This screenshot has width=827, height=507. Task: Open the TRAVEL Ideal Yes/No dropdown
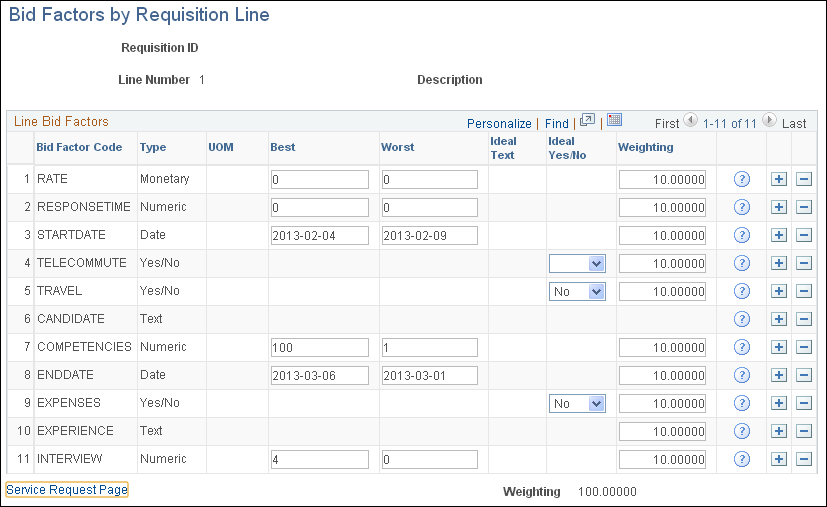[x=577, y=291]
